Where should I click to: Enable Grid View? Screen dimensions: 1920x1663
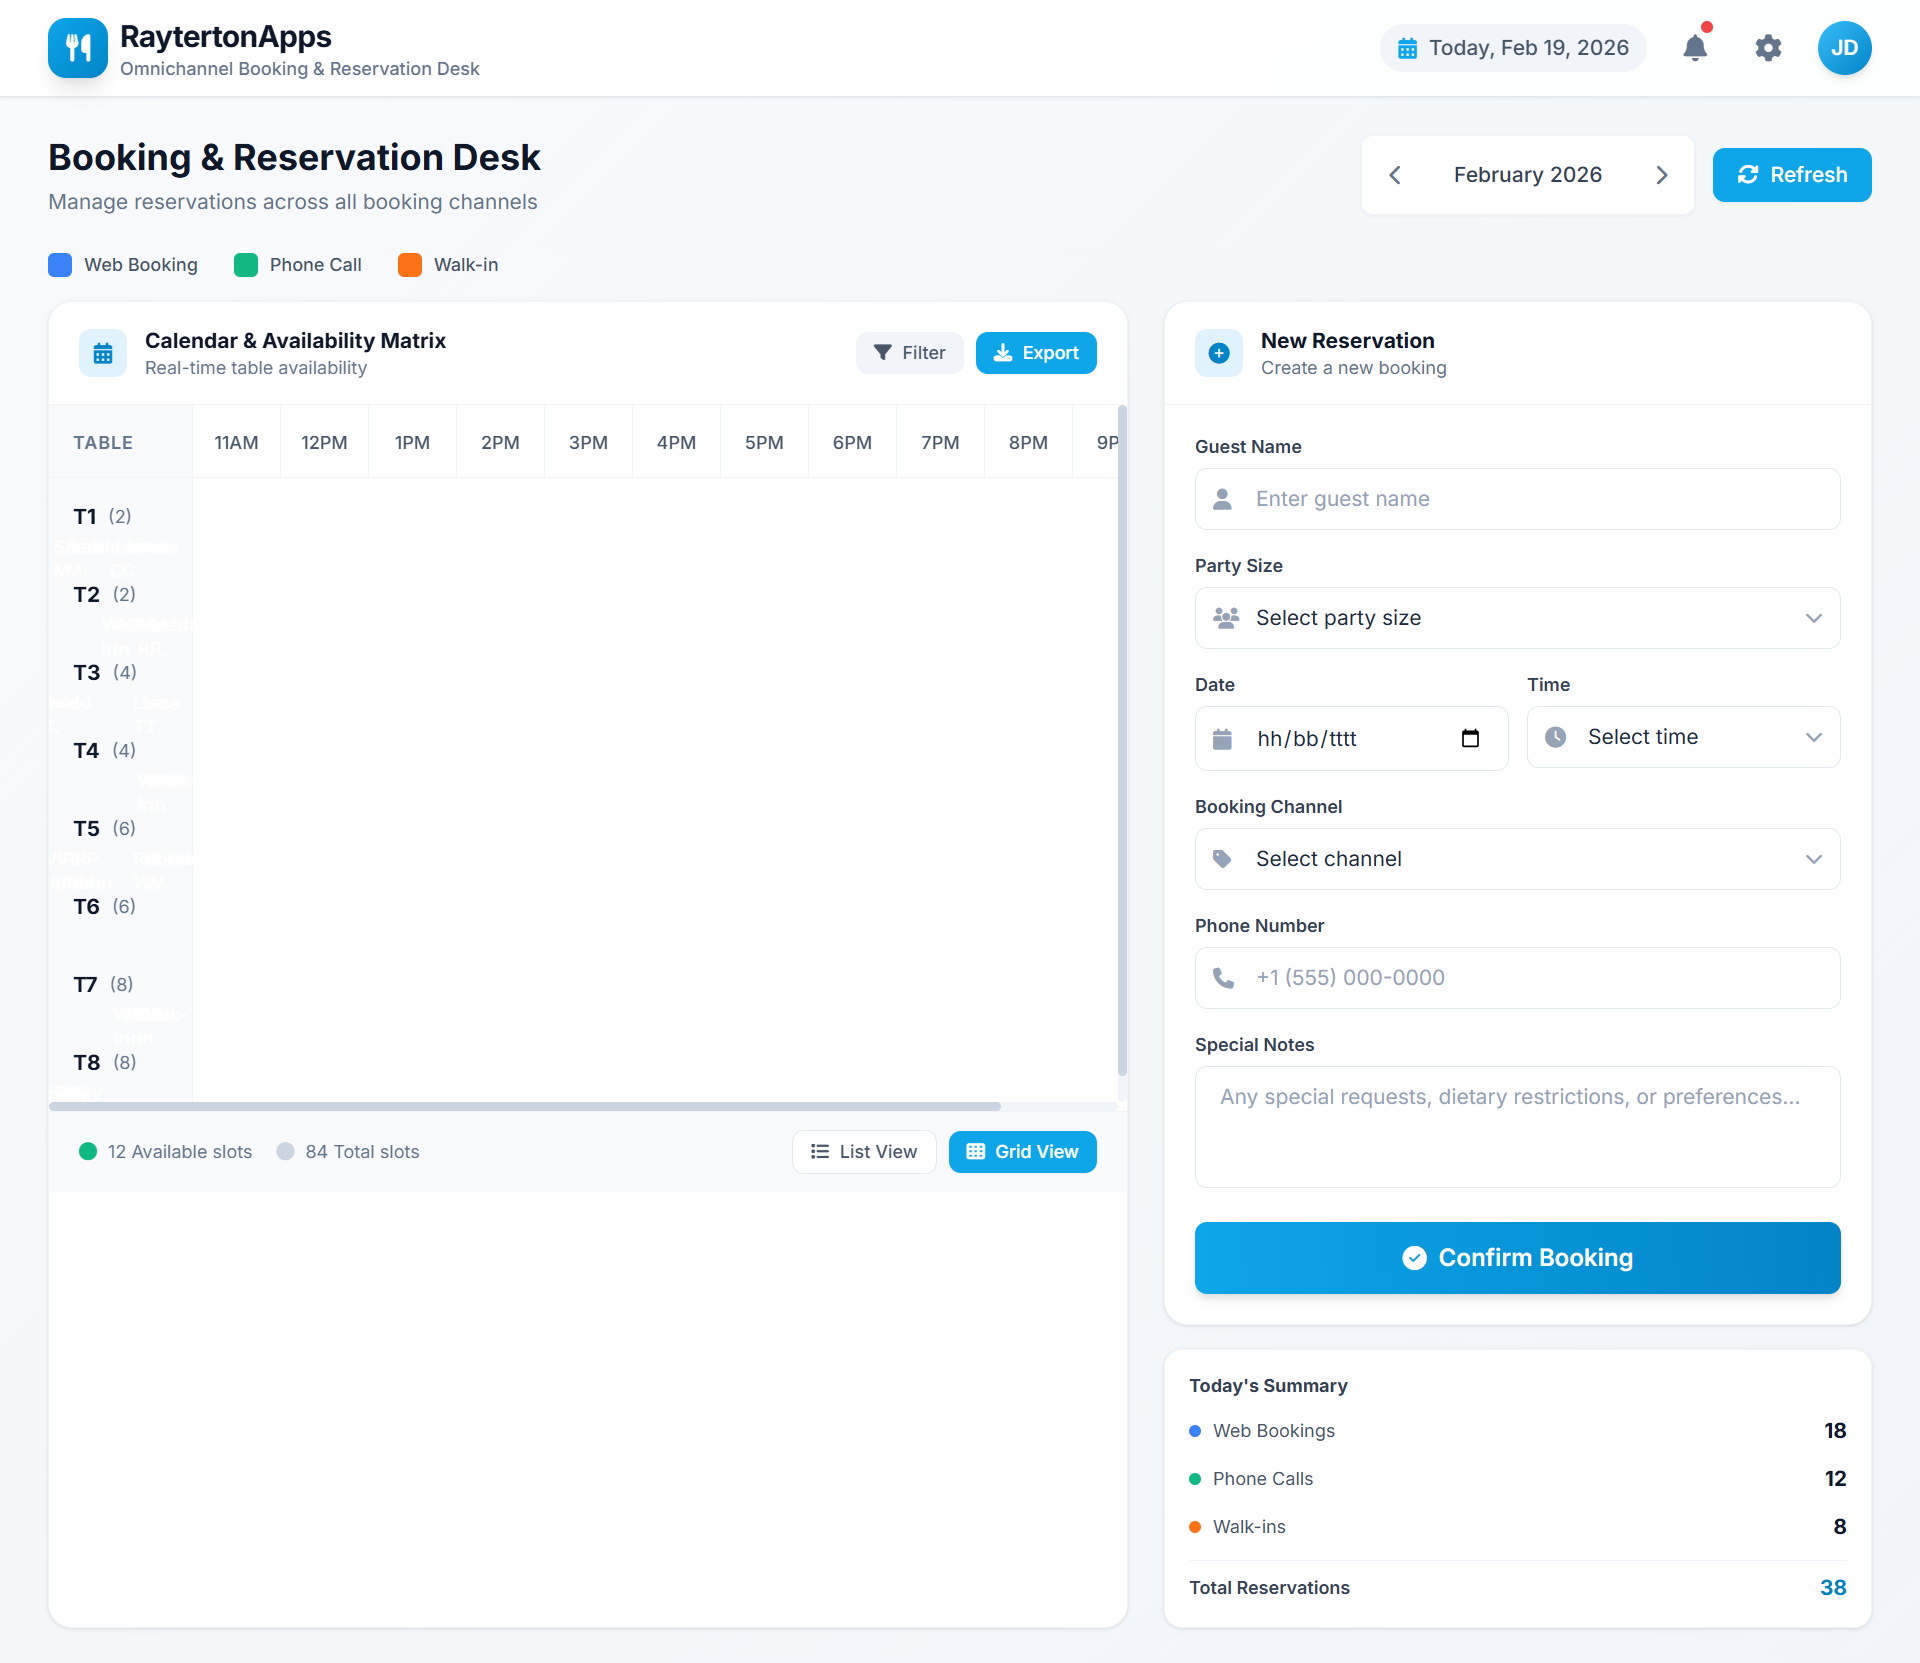pyautogui.click(x=1022, y=1151)
